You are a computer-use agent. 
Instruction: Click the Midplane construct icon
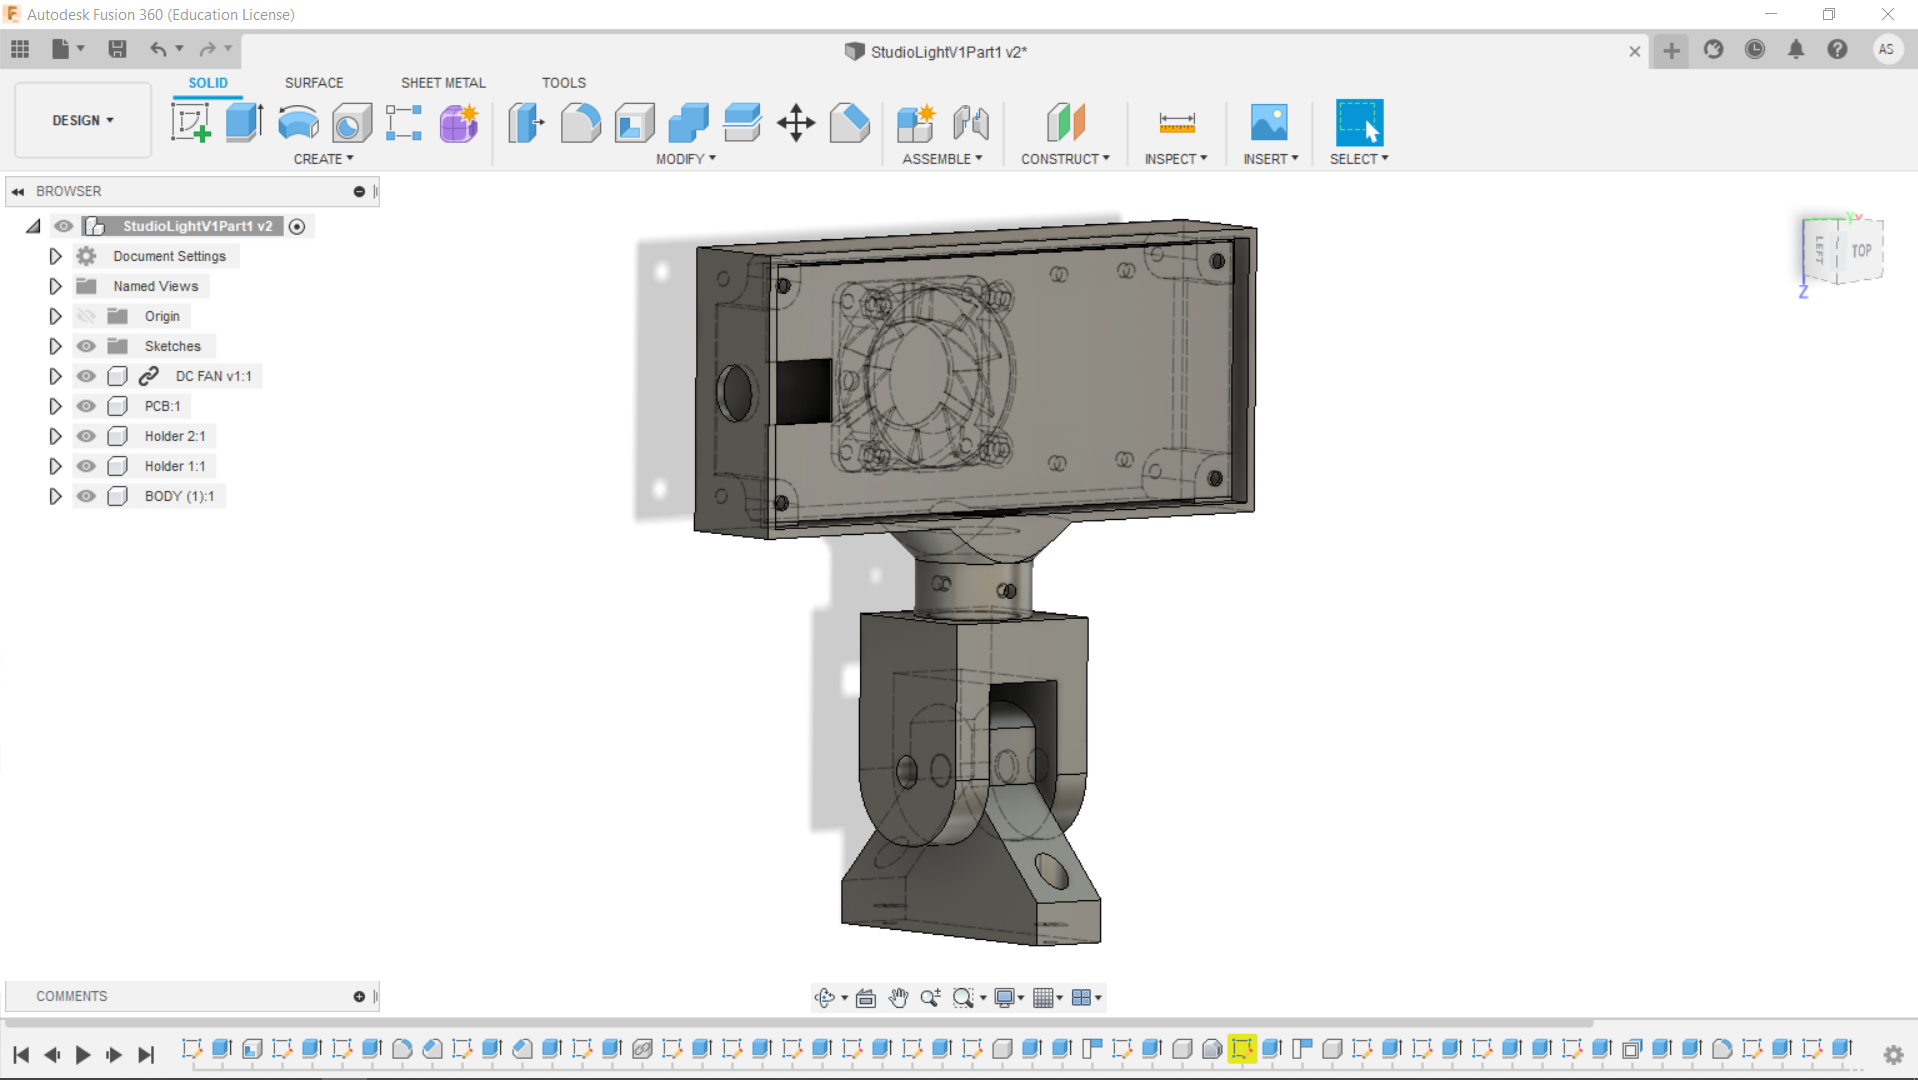1066,123
